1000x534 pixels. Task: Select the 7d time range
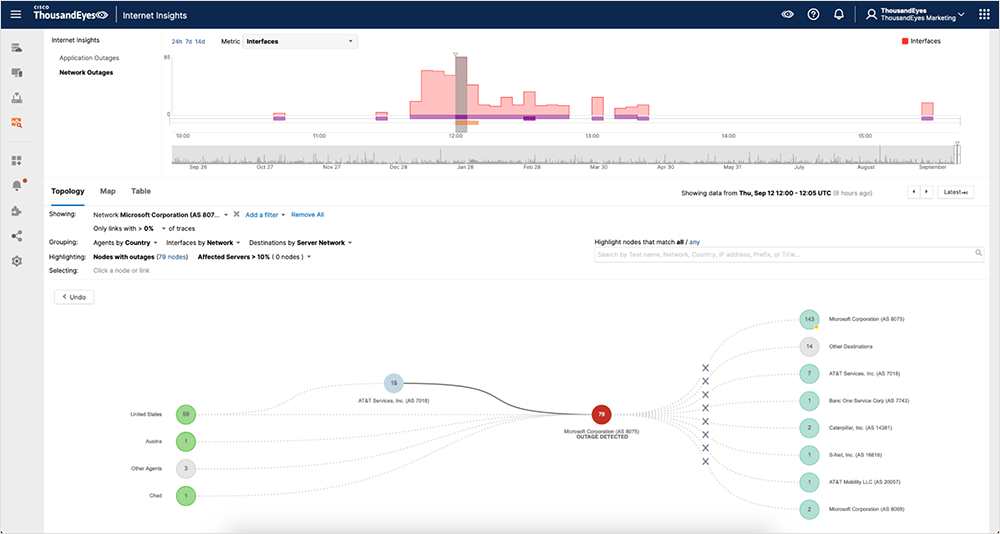click(189, 41)
